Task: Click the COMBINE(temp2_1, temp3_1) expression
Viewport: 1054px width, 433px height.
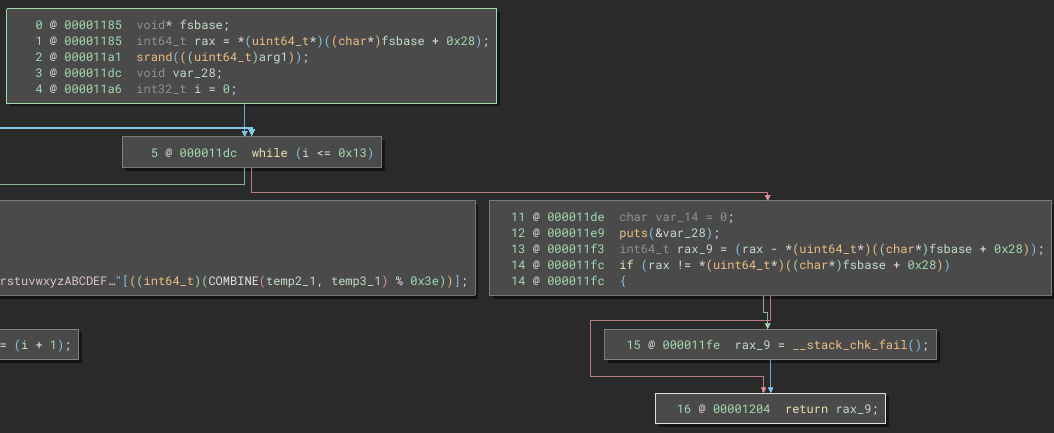Action: coord(299,280)
